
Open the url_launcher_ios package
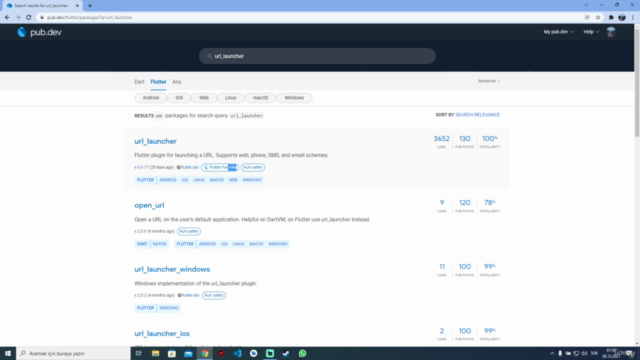[x=162, y=333]
